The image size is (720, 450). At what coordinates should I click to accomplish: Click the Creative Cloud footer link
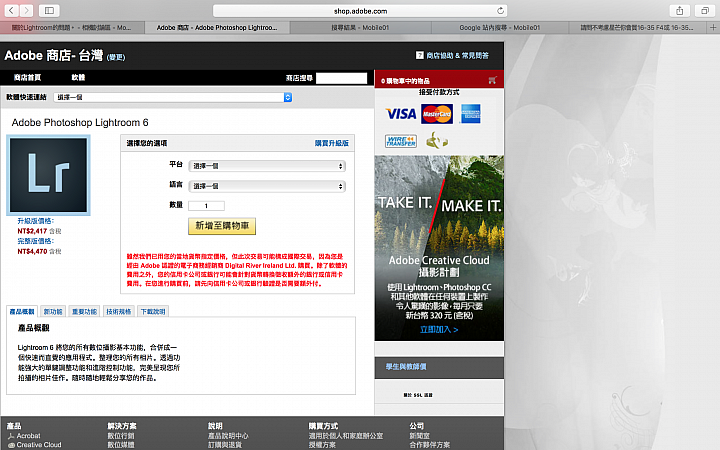39,445
